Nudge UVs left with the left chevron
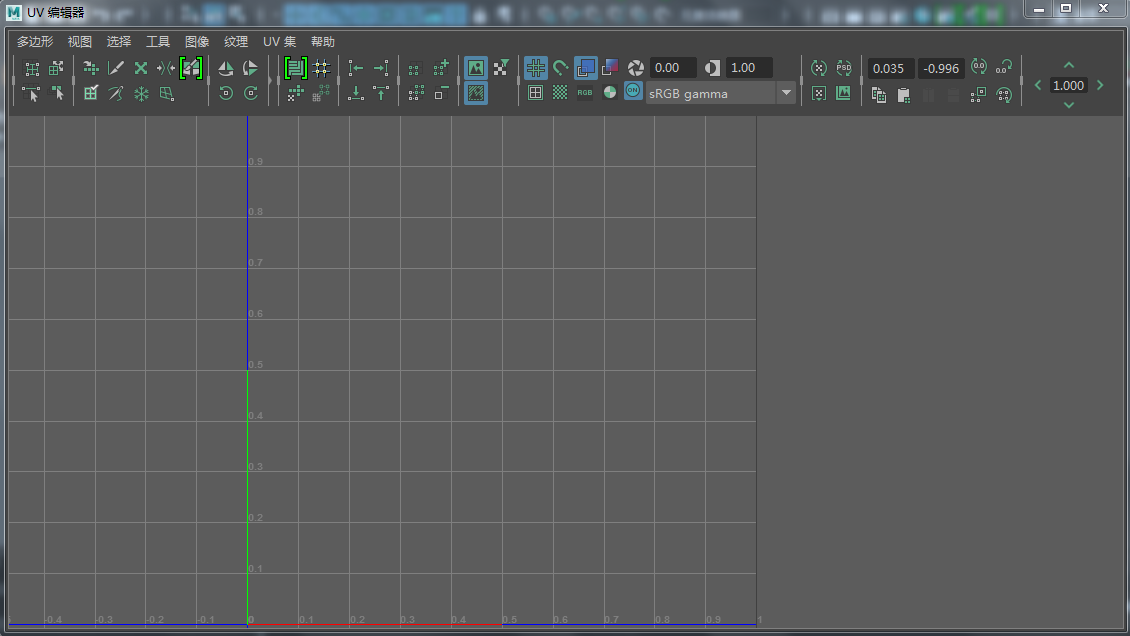 pos(1038,86)
